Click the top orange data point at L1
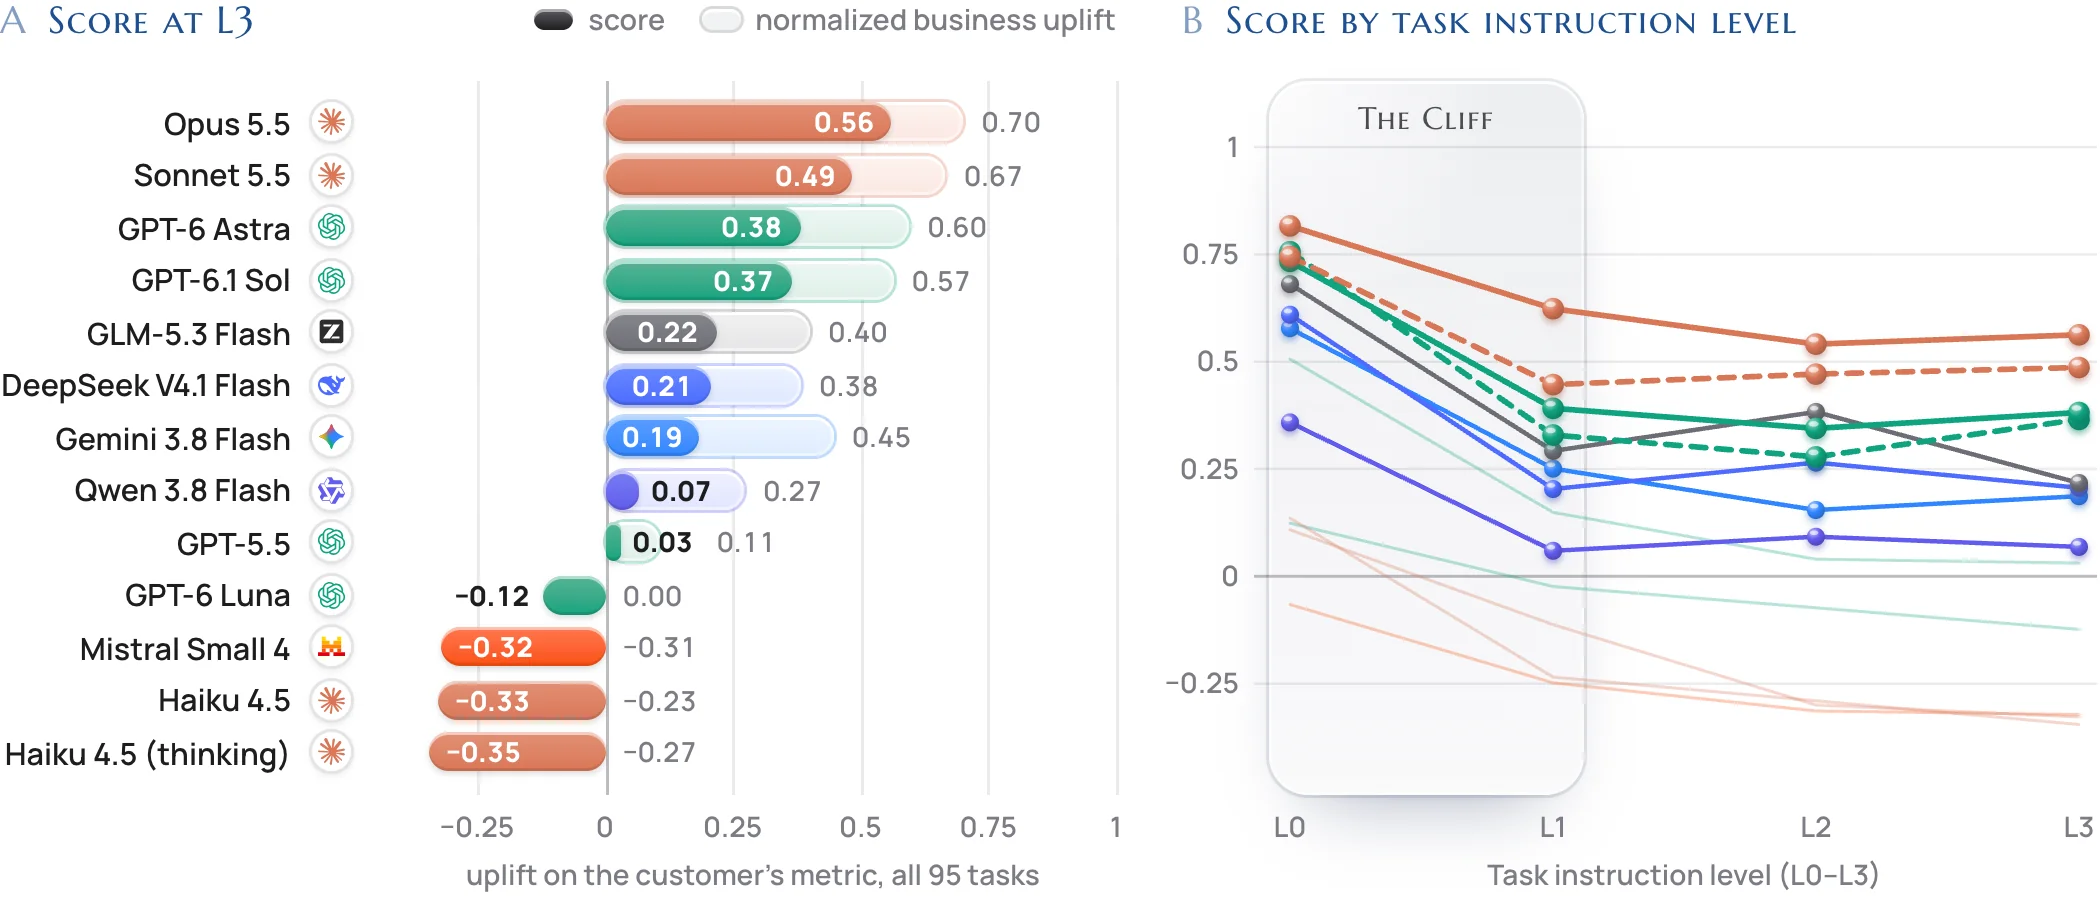The image size is (2100, 900). click(x=1553, y=309)
